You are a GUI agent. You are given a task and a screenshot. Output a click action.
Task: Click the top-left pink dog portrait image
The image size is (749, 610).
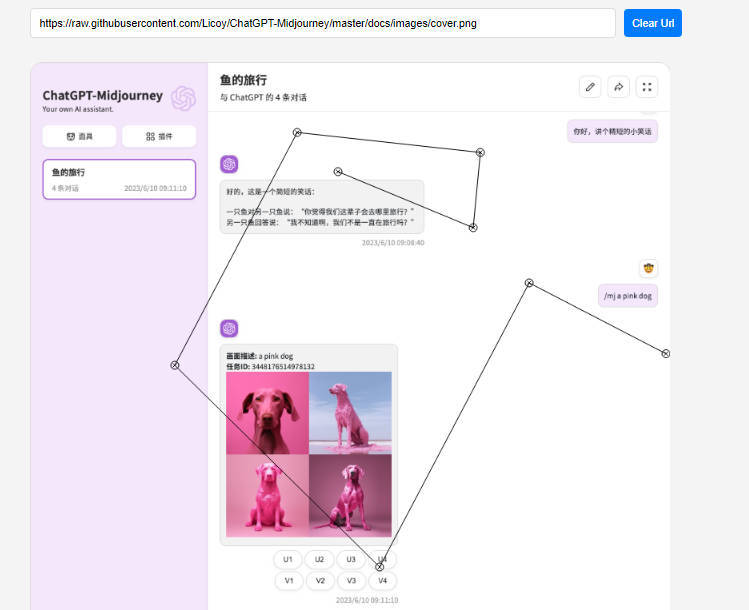267,412
